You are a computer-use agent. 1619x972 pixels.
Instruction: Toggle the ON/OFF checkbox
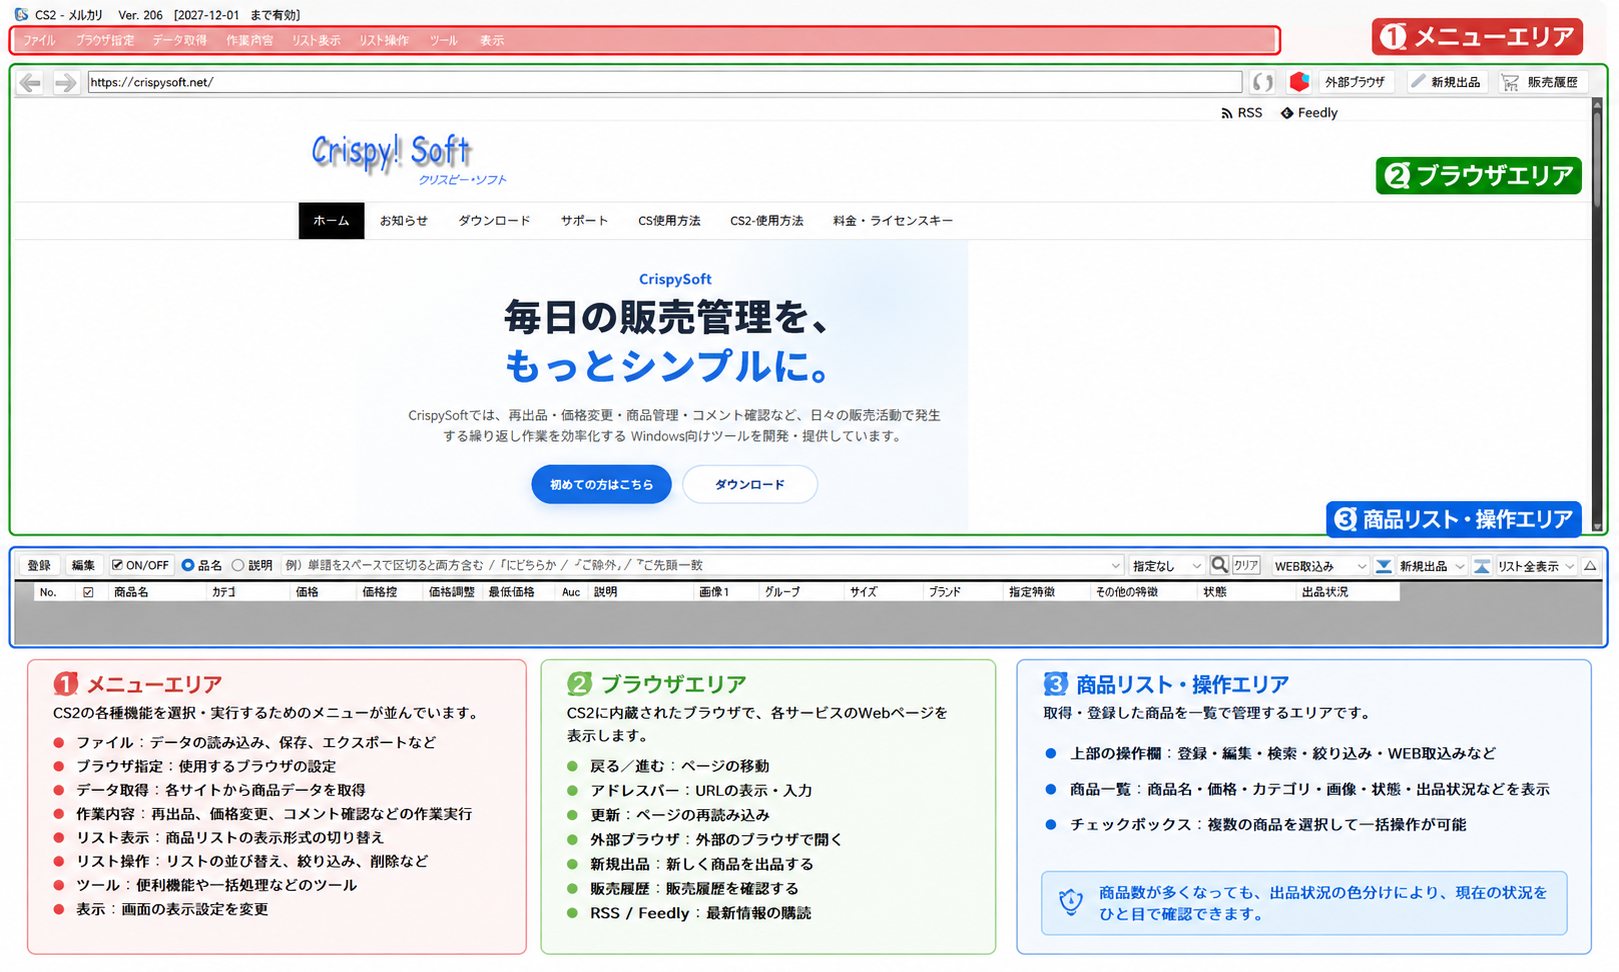[x=117, y=565]
